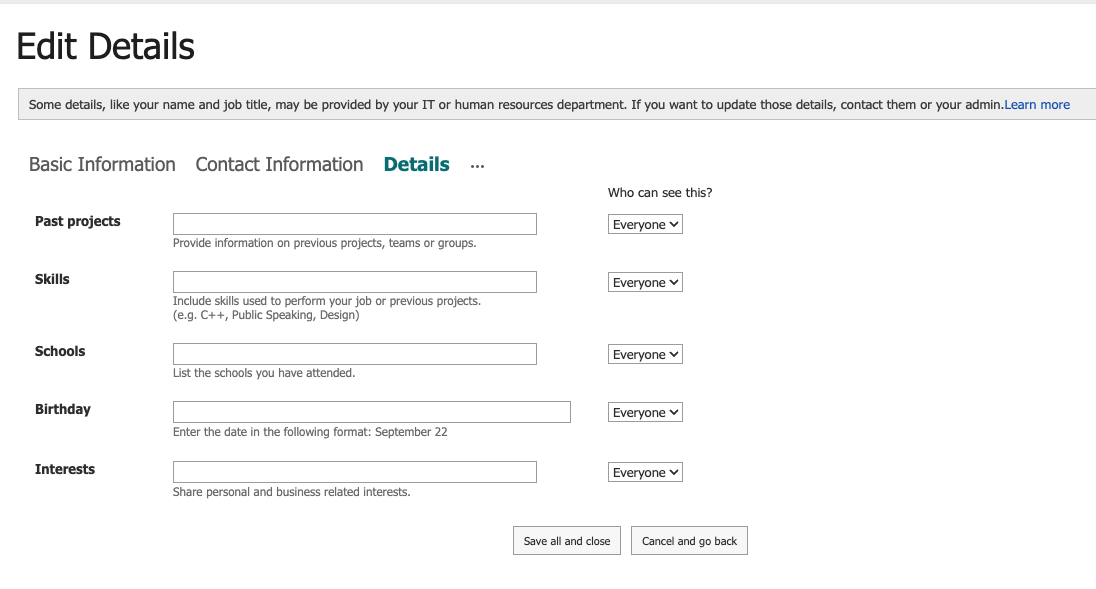Open the Past projects visibility dropdown
Image resolution: width=1096 pixels, height=589 pixels.
645,224
